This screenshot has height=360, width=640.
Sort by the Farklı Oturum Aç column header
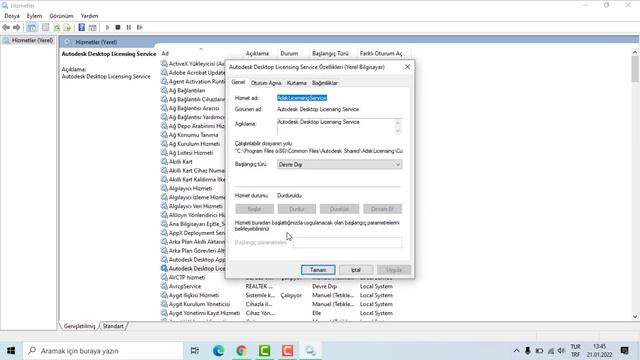point(381,53)
